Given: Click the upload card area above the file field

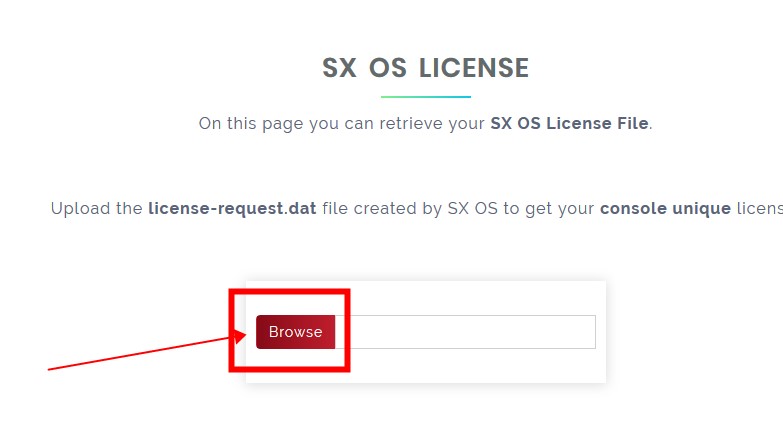Looking at the screenshot, I should point(477,298).
